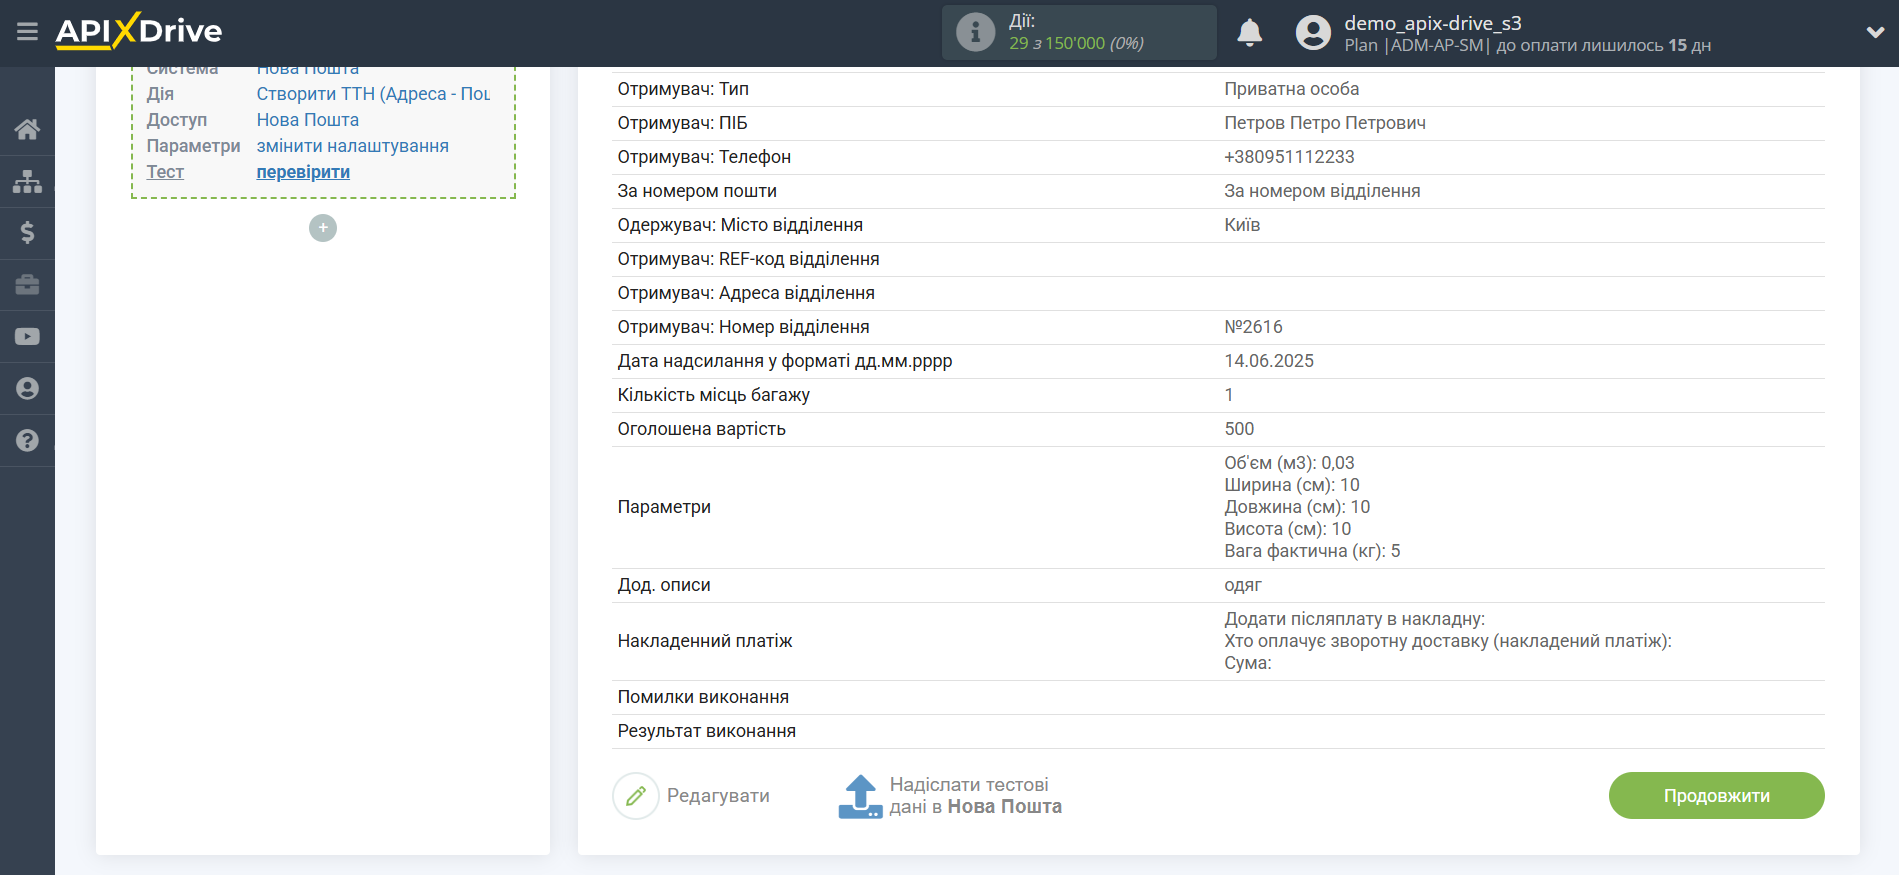Select declared value 500
Screen dimensions: 1899x875
click(1239, 429)
